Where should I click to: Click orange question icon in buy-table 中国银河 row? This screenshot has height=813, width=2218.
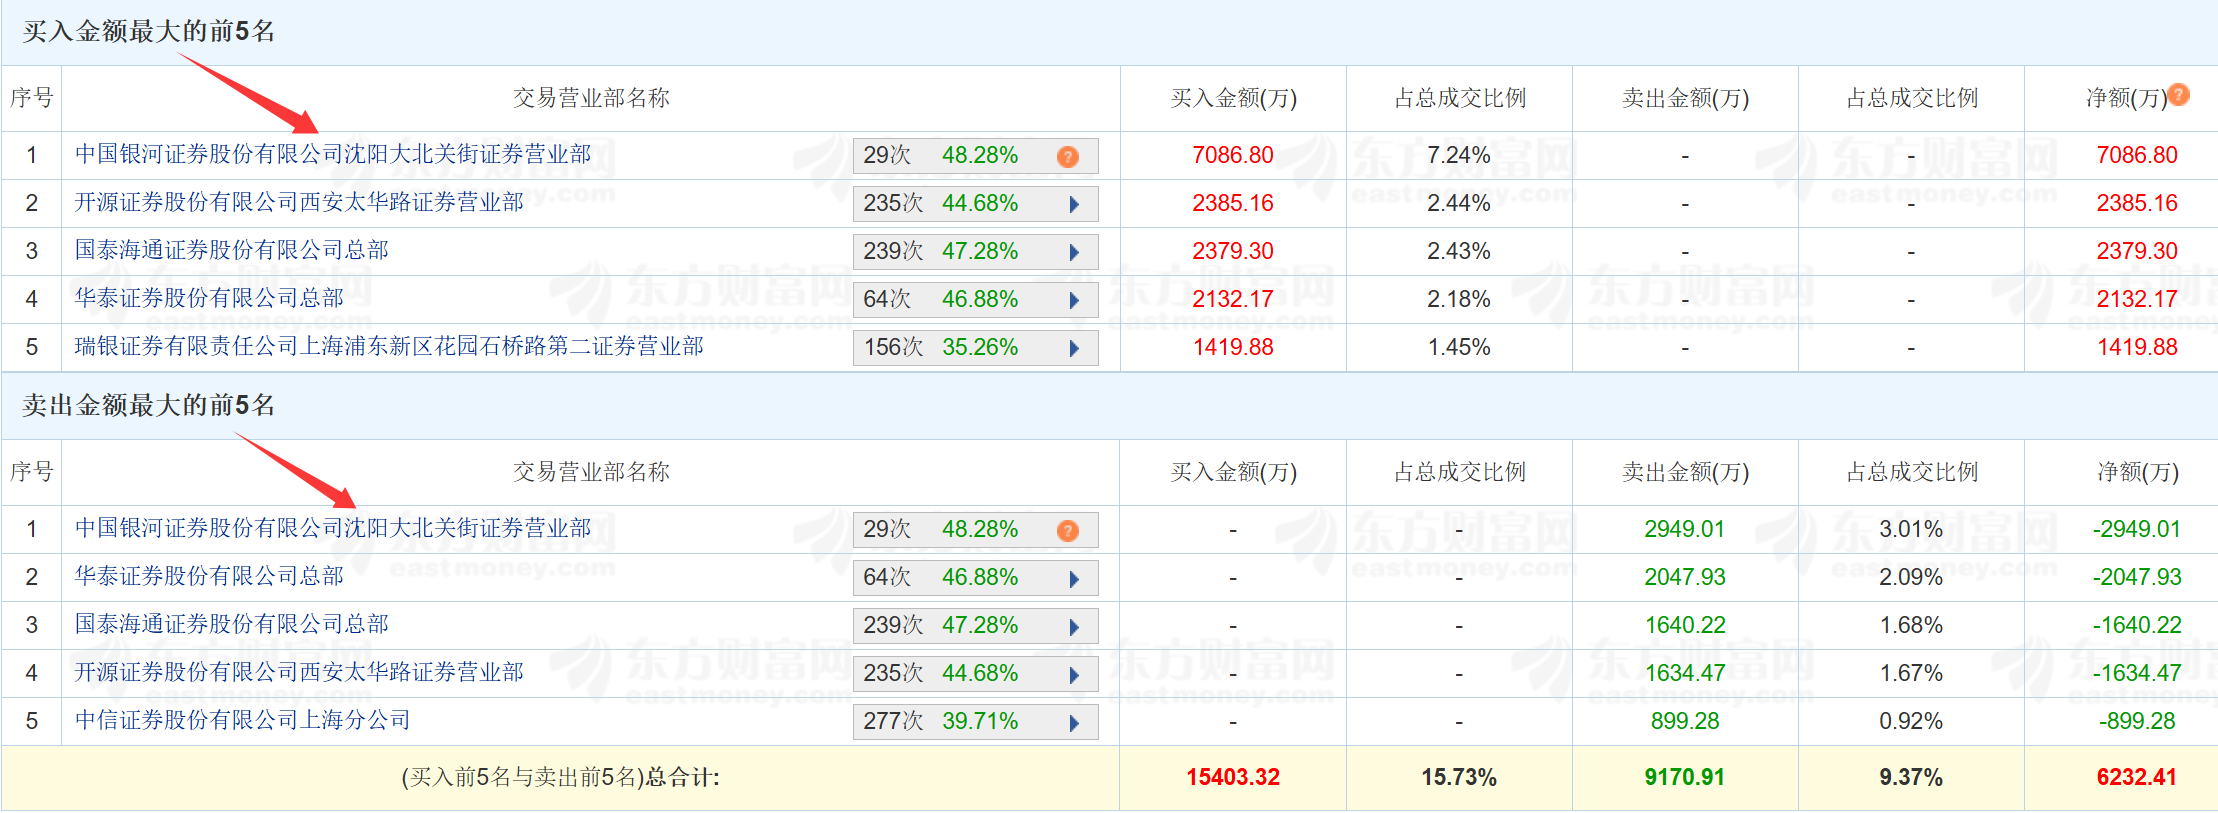1068,157
